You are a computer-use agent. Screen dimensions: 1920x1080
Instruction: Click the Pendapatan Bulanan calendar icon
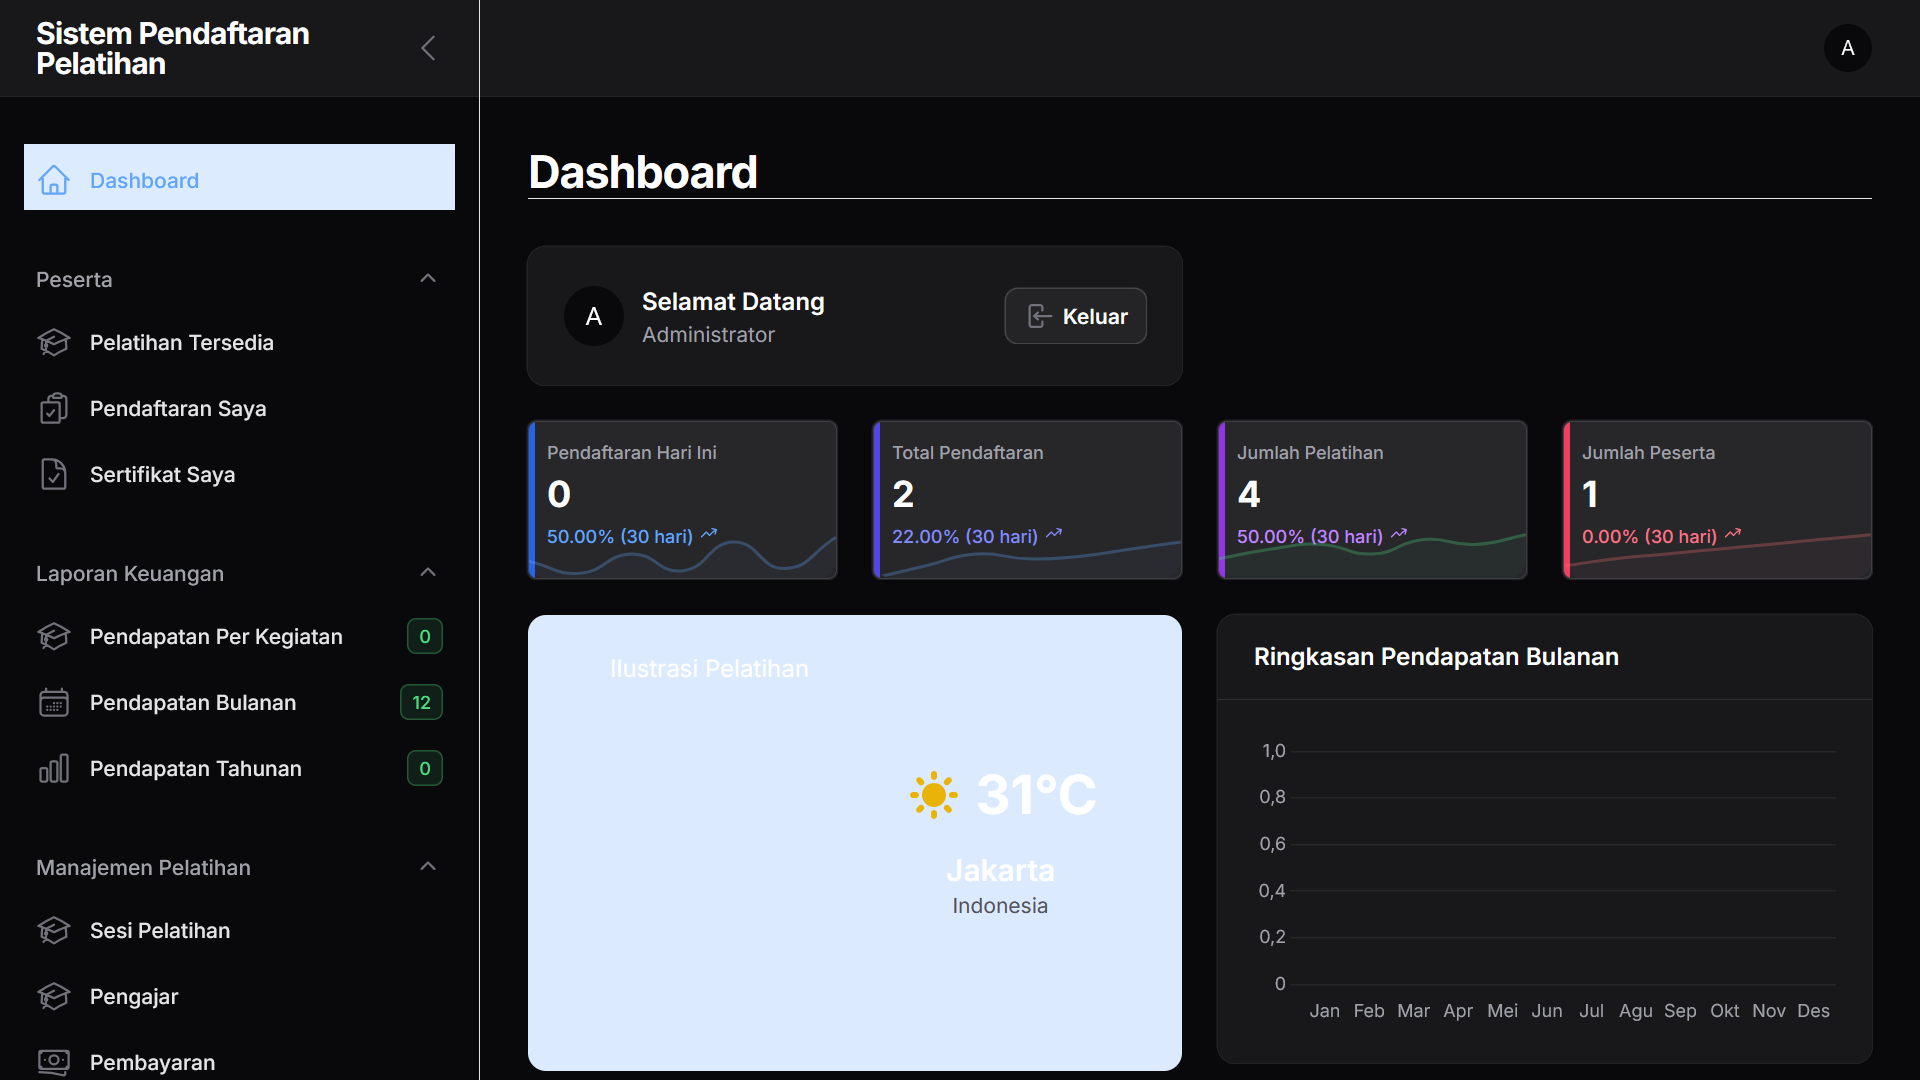point(54,702)
